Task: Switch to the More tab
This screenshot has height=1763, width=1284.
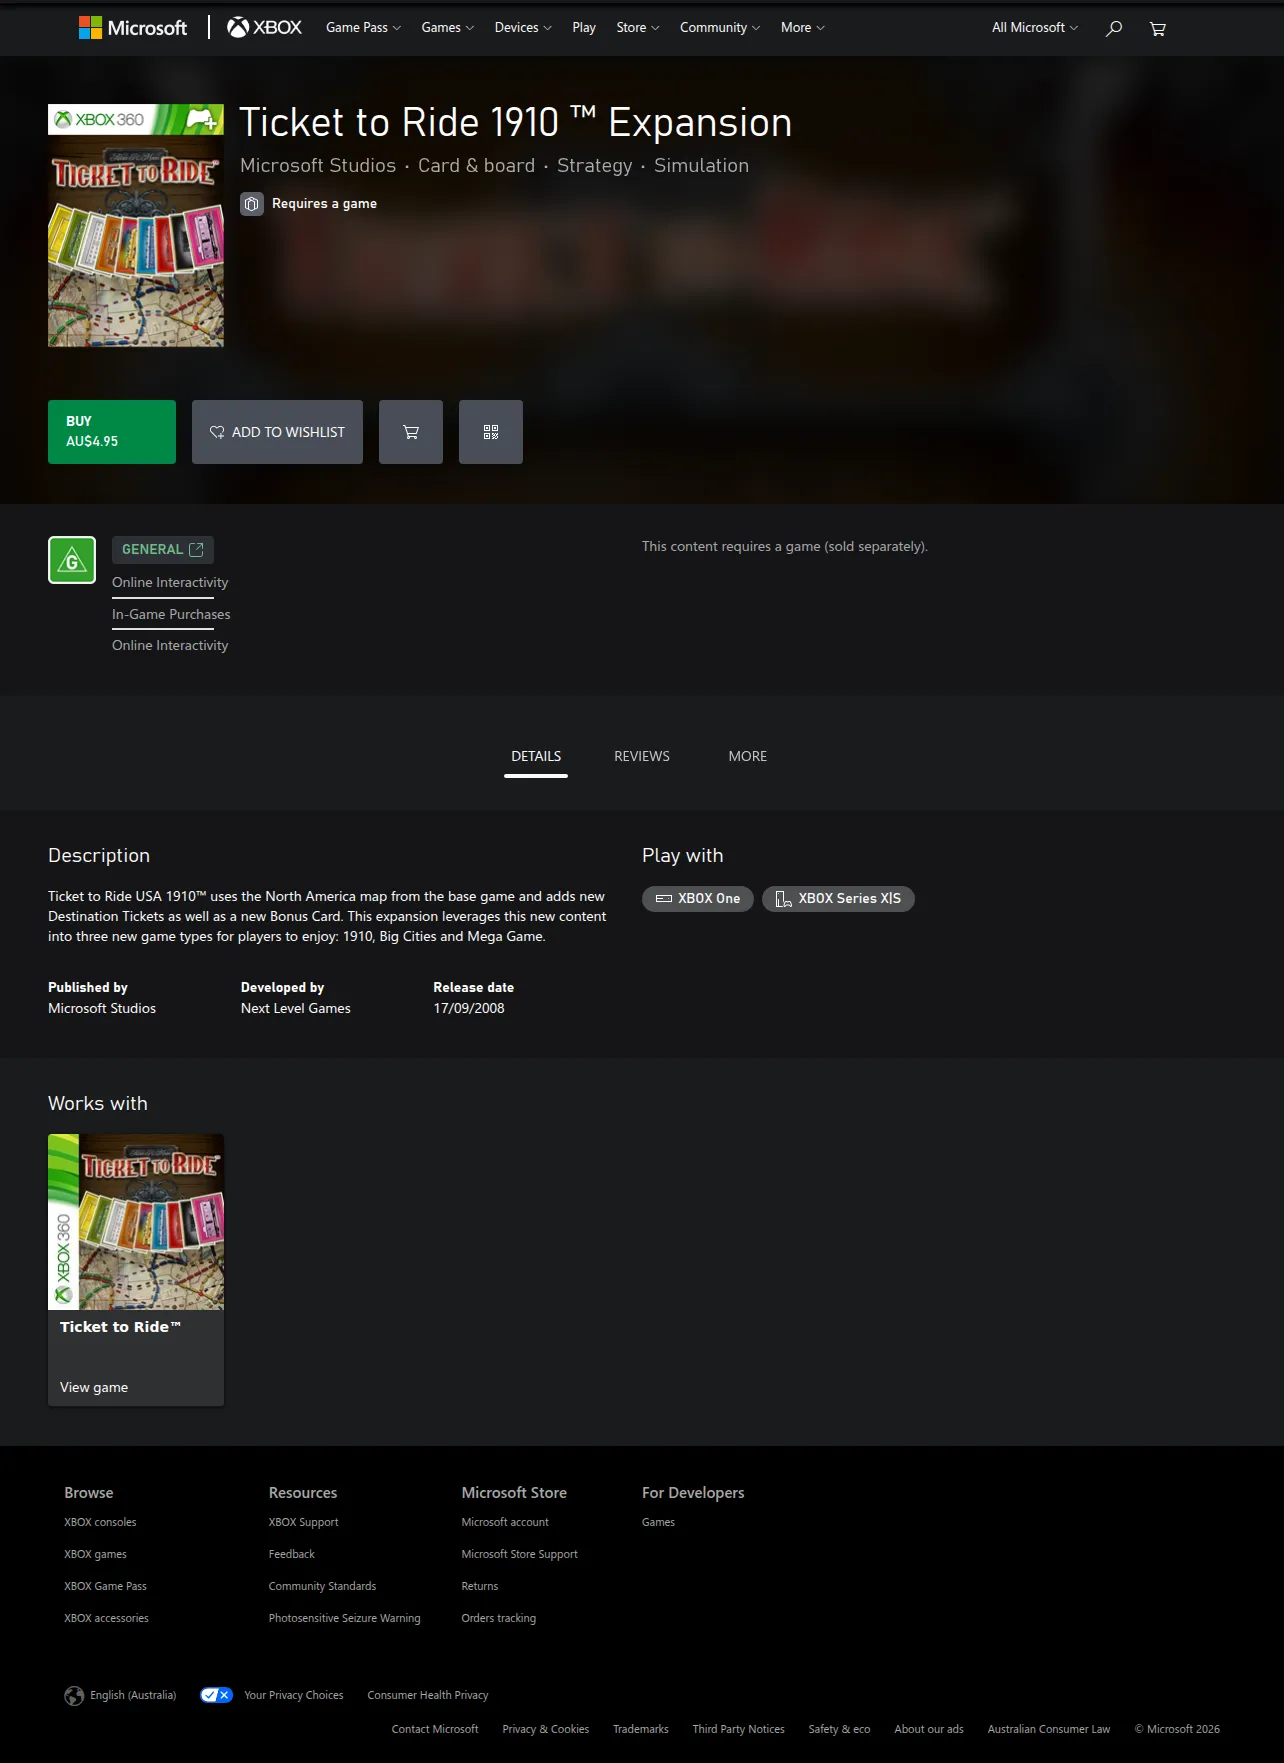Action: point(748,756)
